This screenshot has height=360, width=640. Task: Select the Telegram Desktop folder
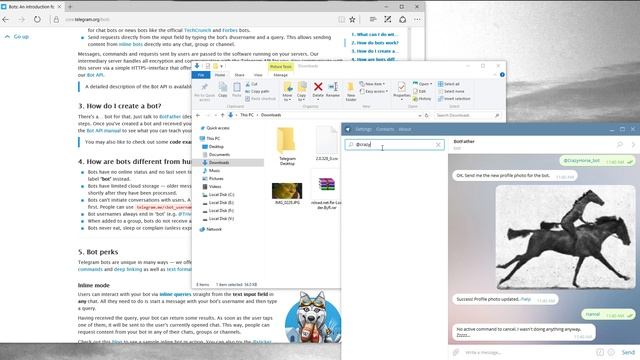(x=287, y=146)
